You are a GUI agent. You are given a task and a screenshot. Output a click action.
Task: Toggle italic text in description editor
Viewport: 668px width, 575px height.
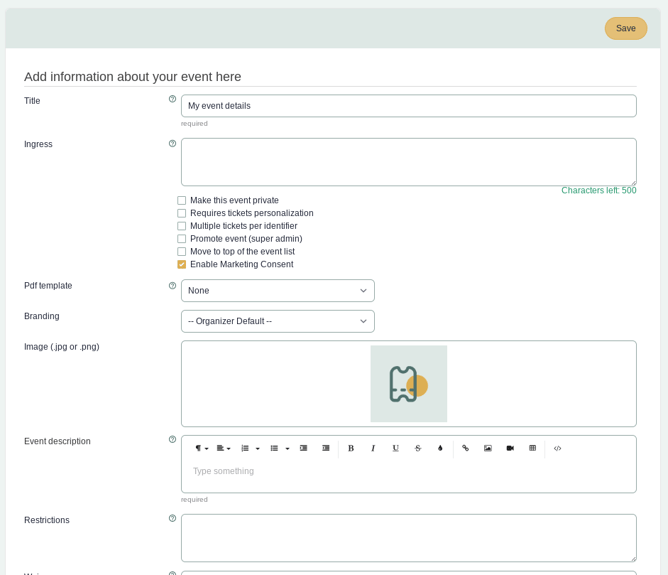[x=373, y=448]
